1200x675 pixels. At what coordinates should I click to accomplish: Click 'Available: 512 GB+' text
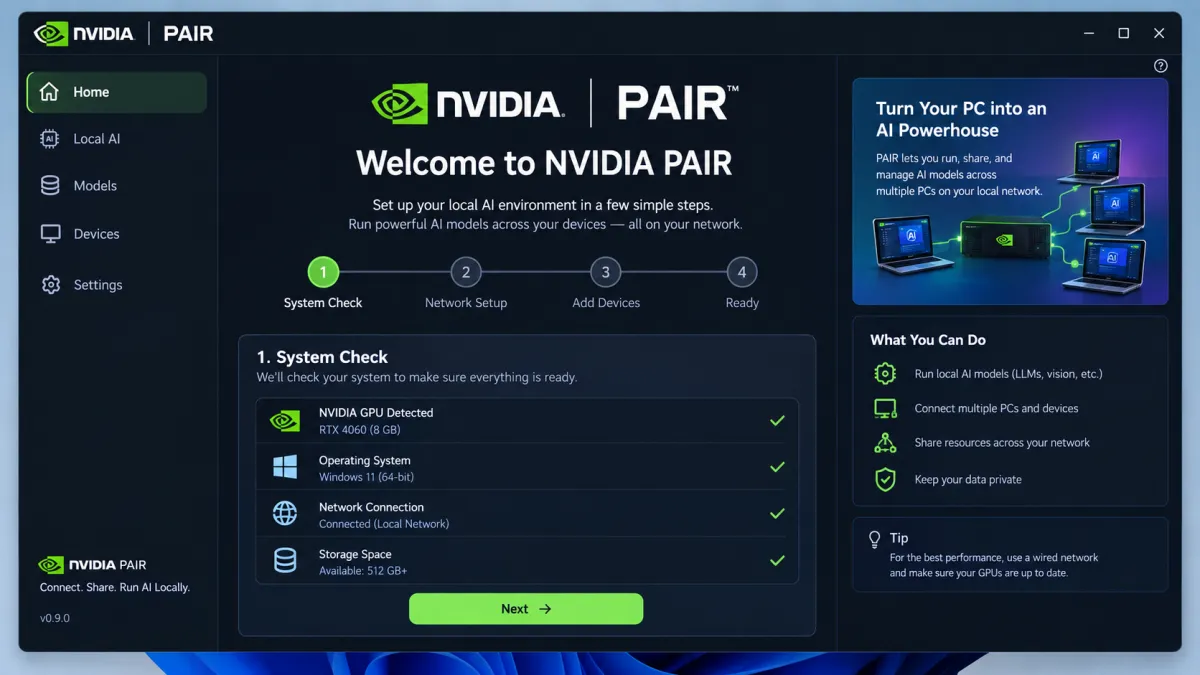coord(363,571)
